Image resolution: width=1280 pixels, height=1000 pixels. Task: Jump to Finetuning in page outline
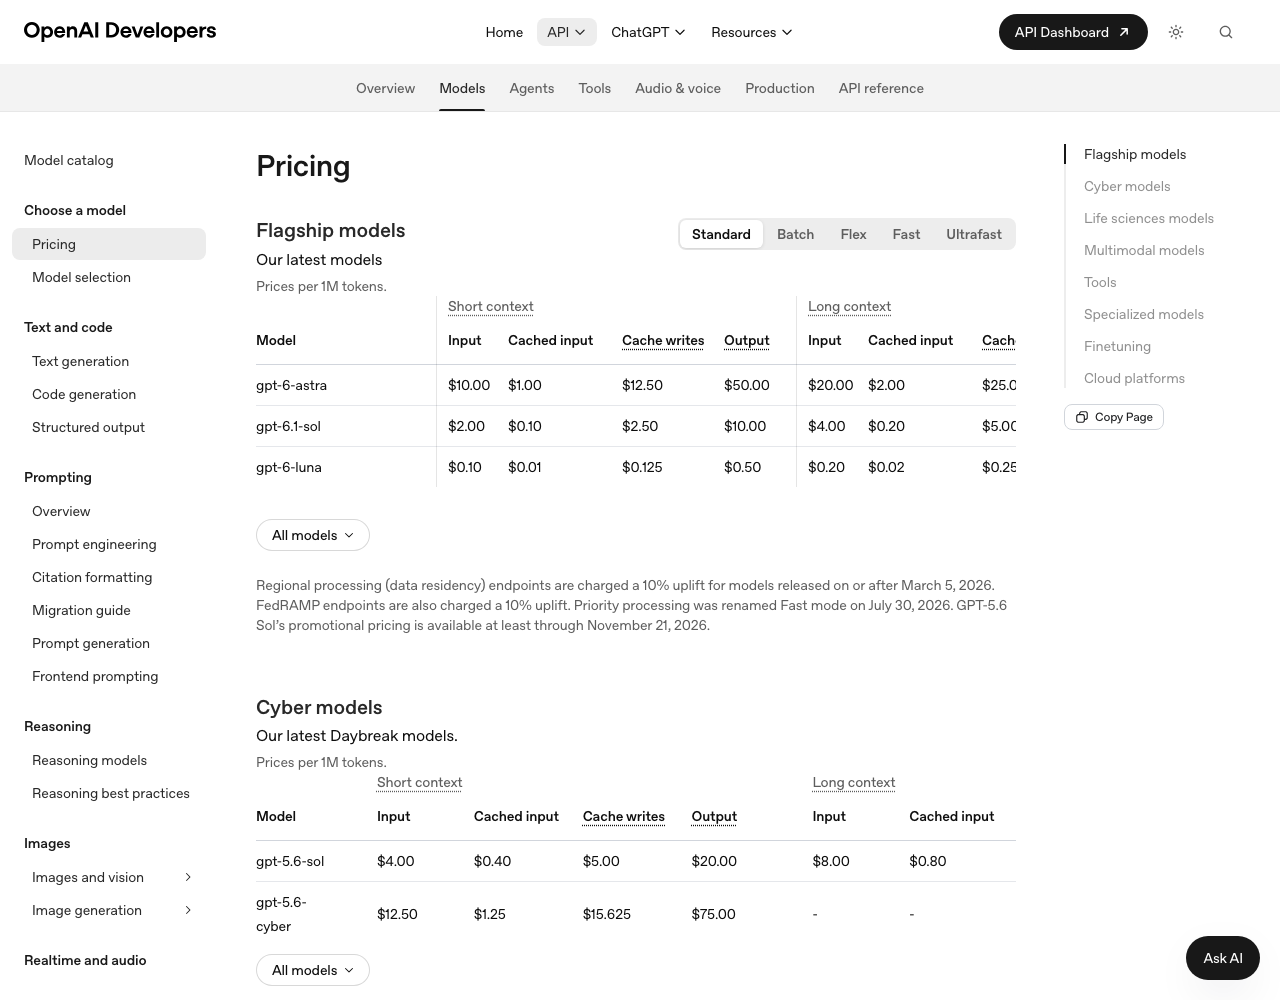pos(1117,346)
